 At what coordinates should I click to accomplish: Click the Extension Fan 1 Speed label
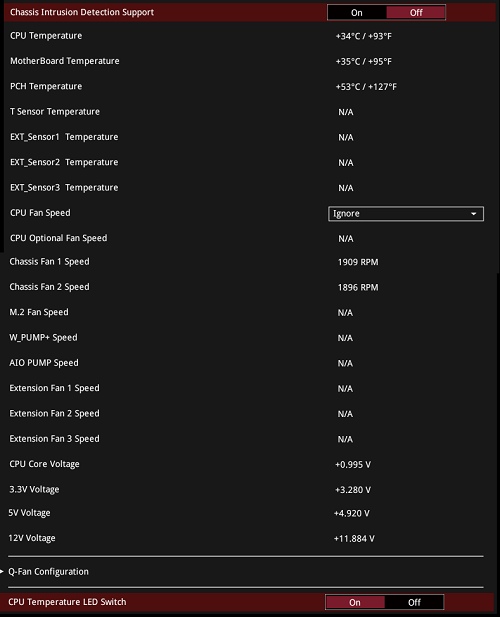pos(54,388)
